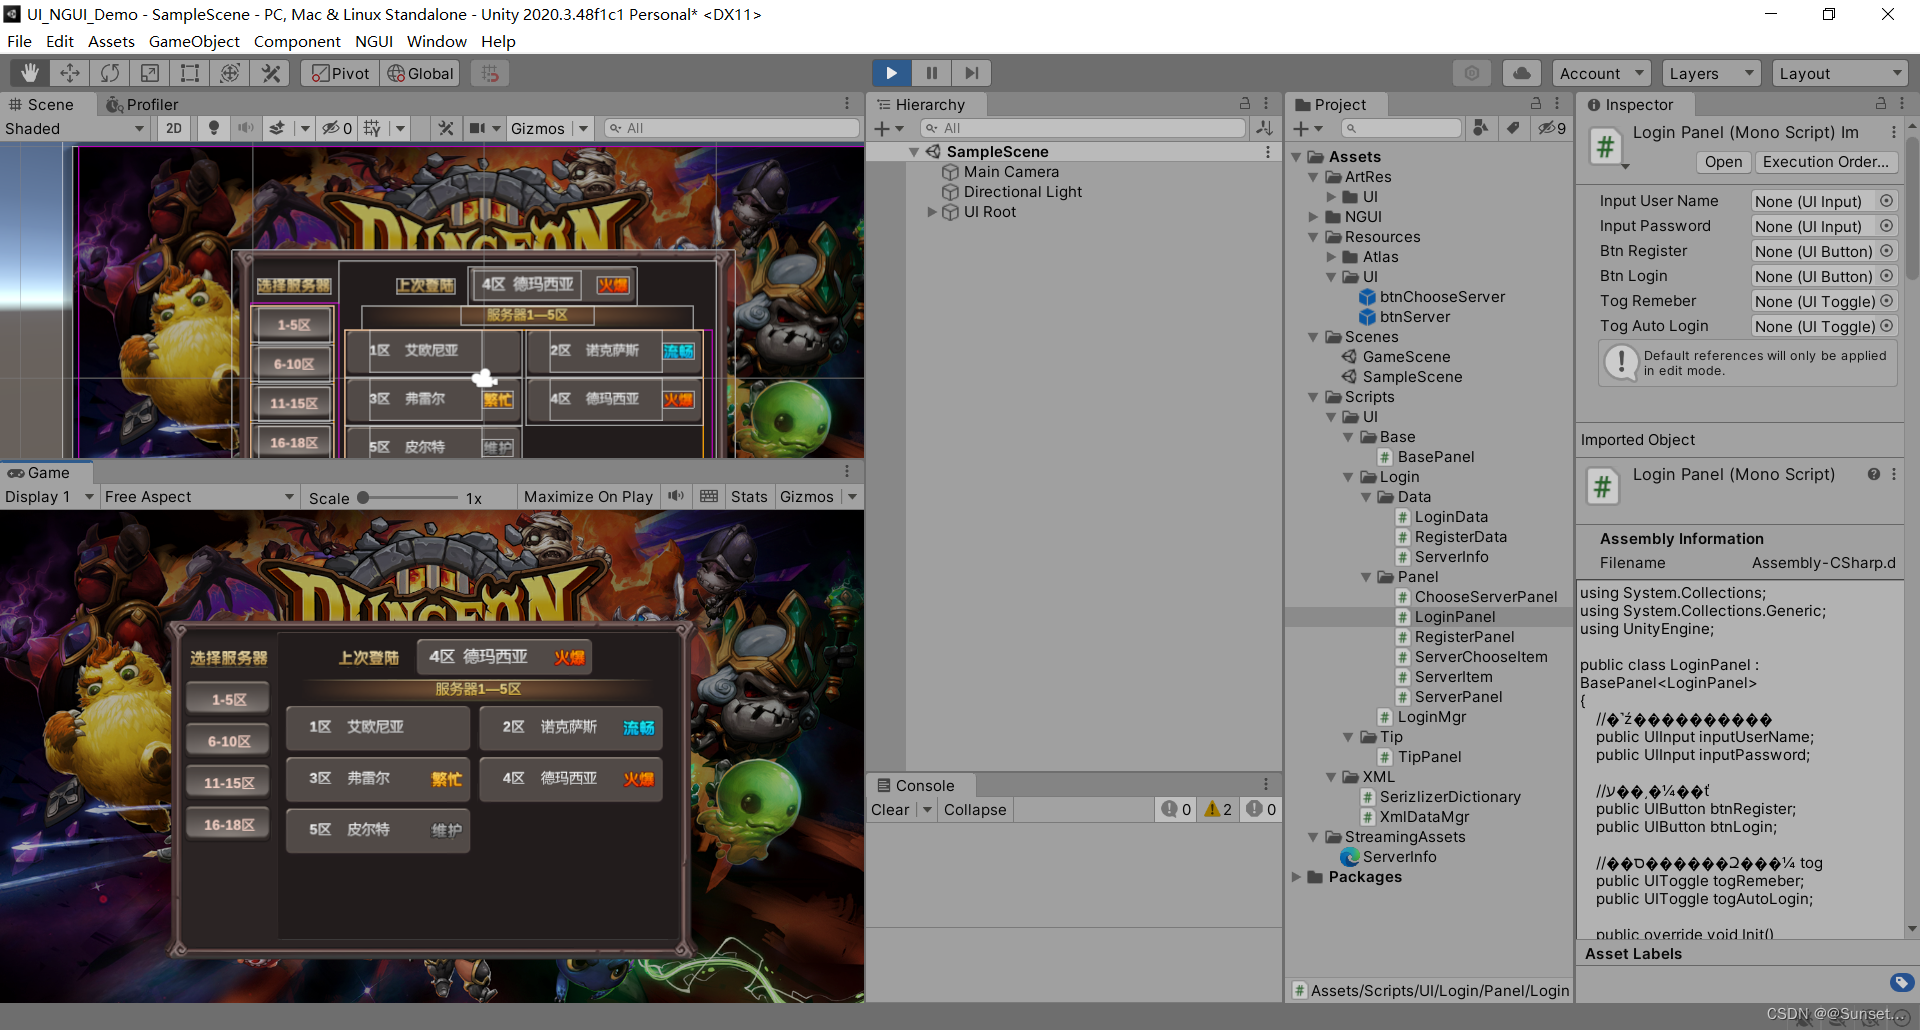This screenshot has width=1920, height=1030.
Task: Toggle Console warning messages filter
Action: [1218, 809]
